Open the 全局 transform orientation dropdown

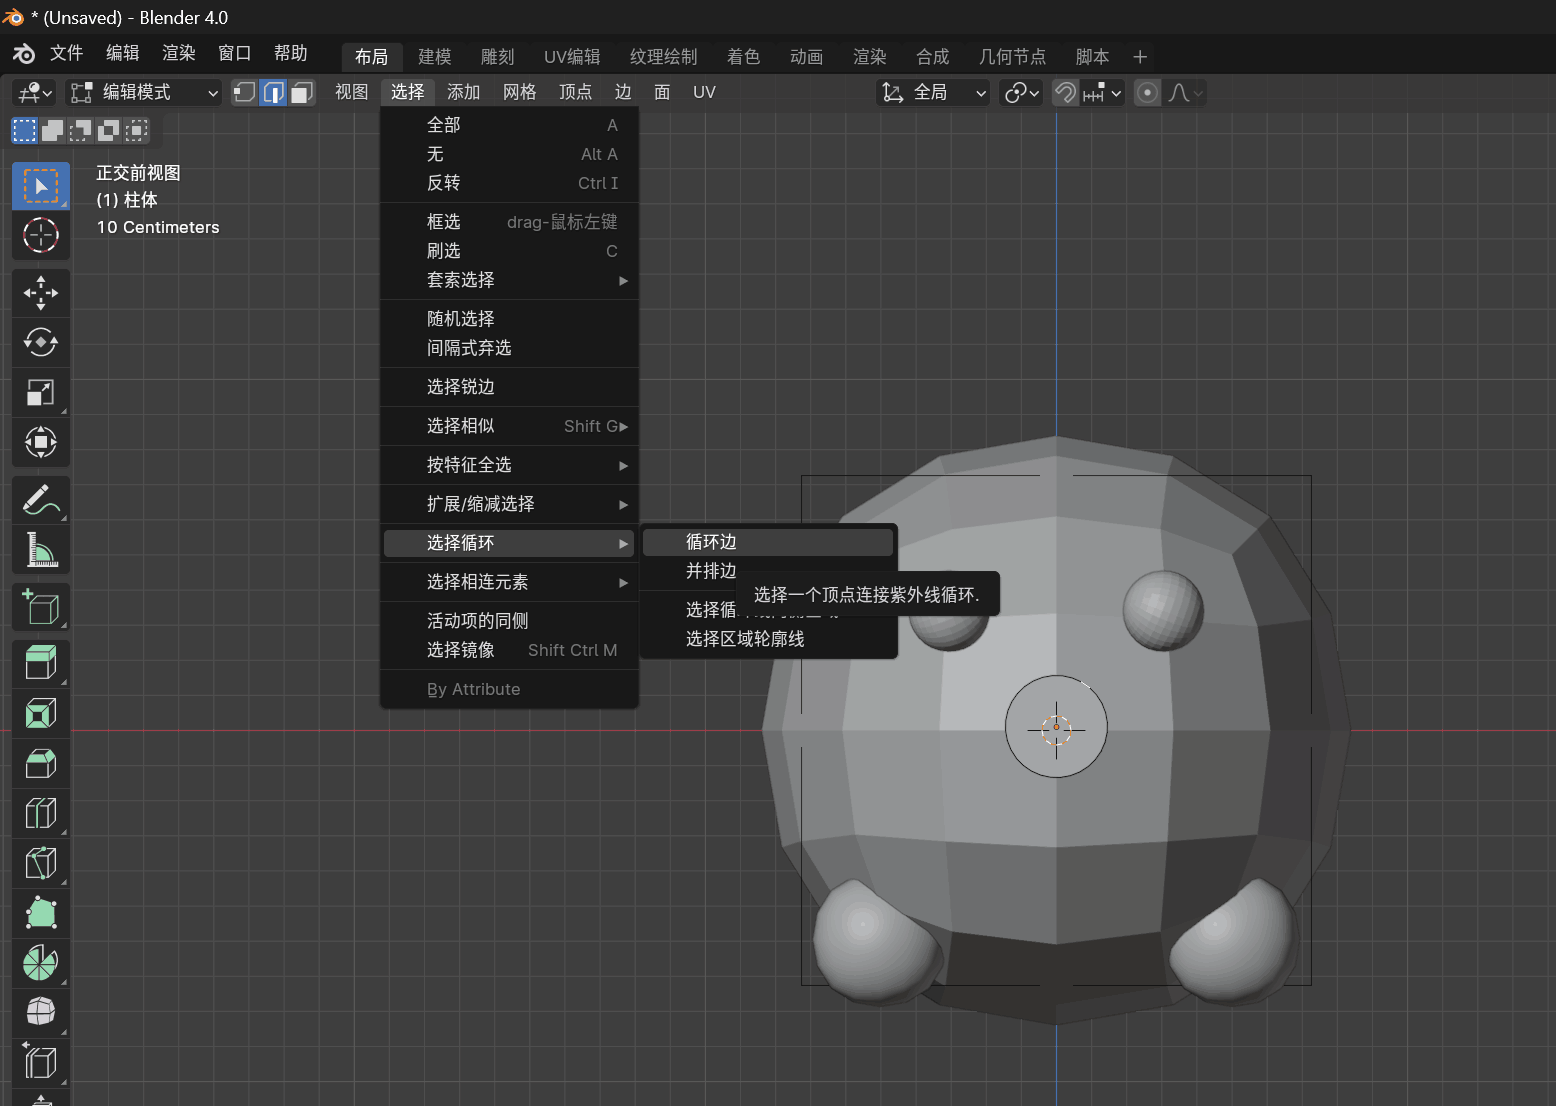click(933, 93)
